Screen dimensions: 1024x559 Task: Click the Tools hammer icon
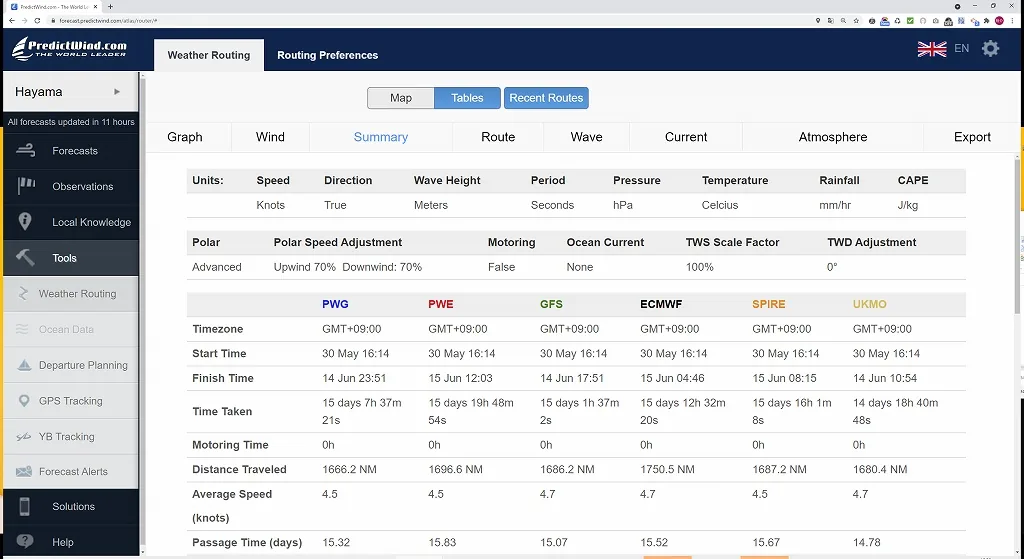[25, 257]
